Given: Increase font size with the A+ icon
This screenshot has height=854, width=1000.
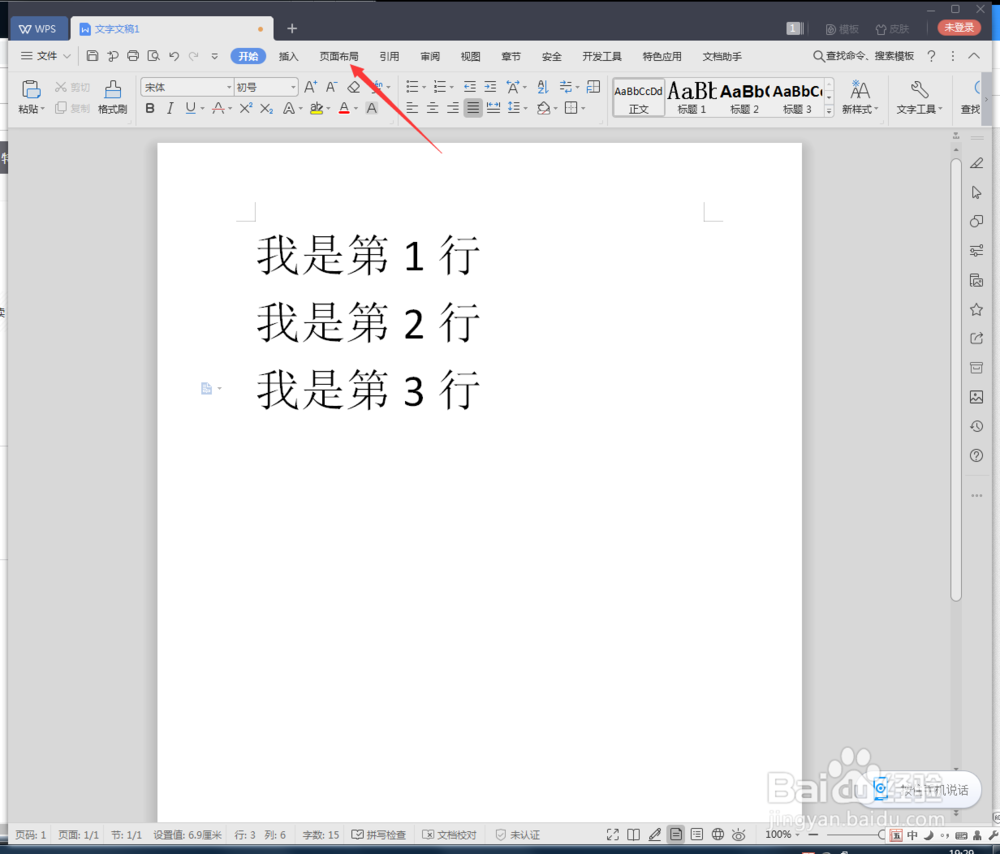Looking at the screenshot, I should [x=311, y=87].
